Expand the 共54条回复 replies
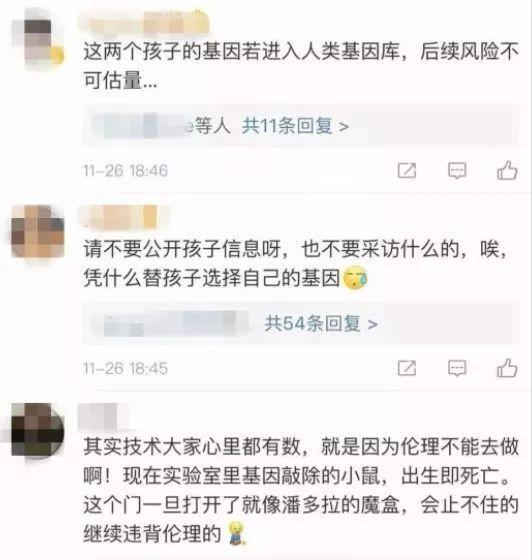This screenshot has height=560, width=532. [321, 324]
